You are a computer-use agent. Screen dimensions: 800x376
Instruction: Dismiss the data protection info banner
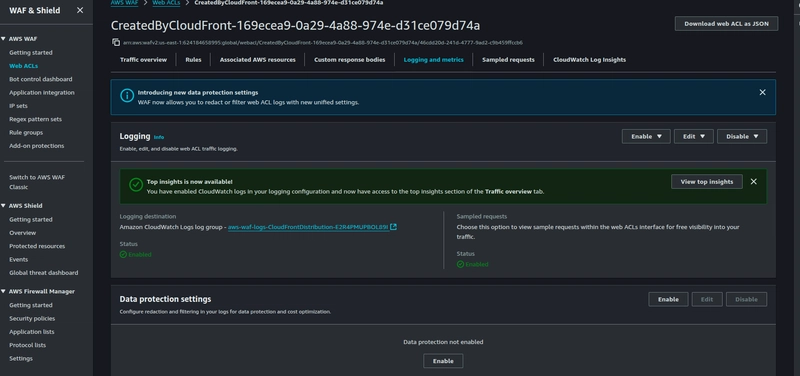762,92
